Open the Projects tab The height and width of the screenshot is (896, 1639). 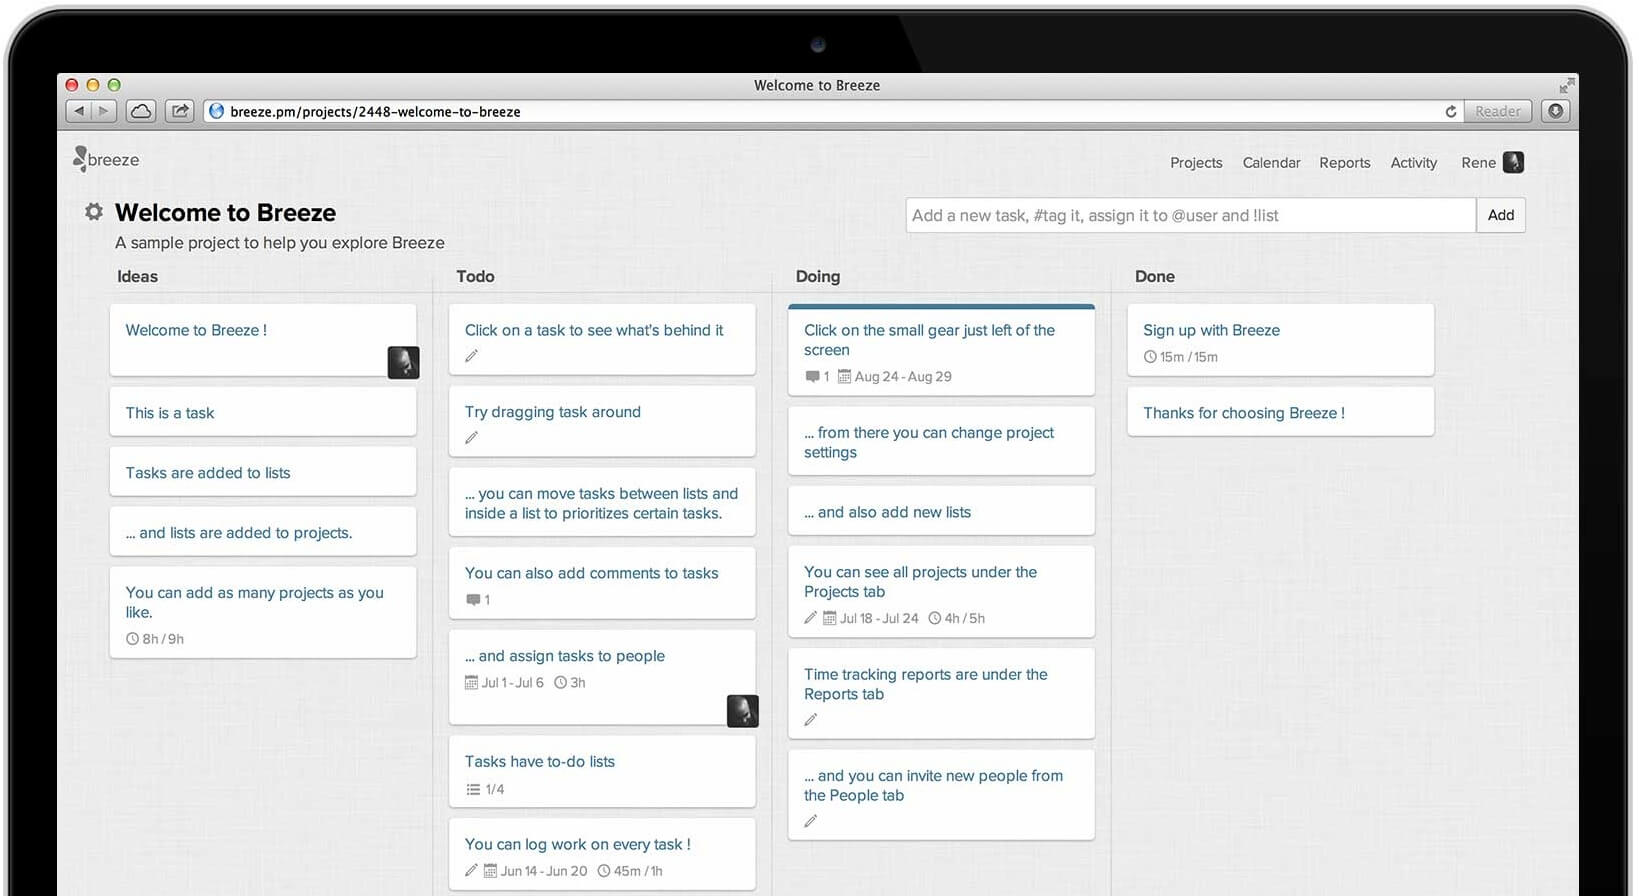[x=1196, y=163]
